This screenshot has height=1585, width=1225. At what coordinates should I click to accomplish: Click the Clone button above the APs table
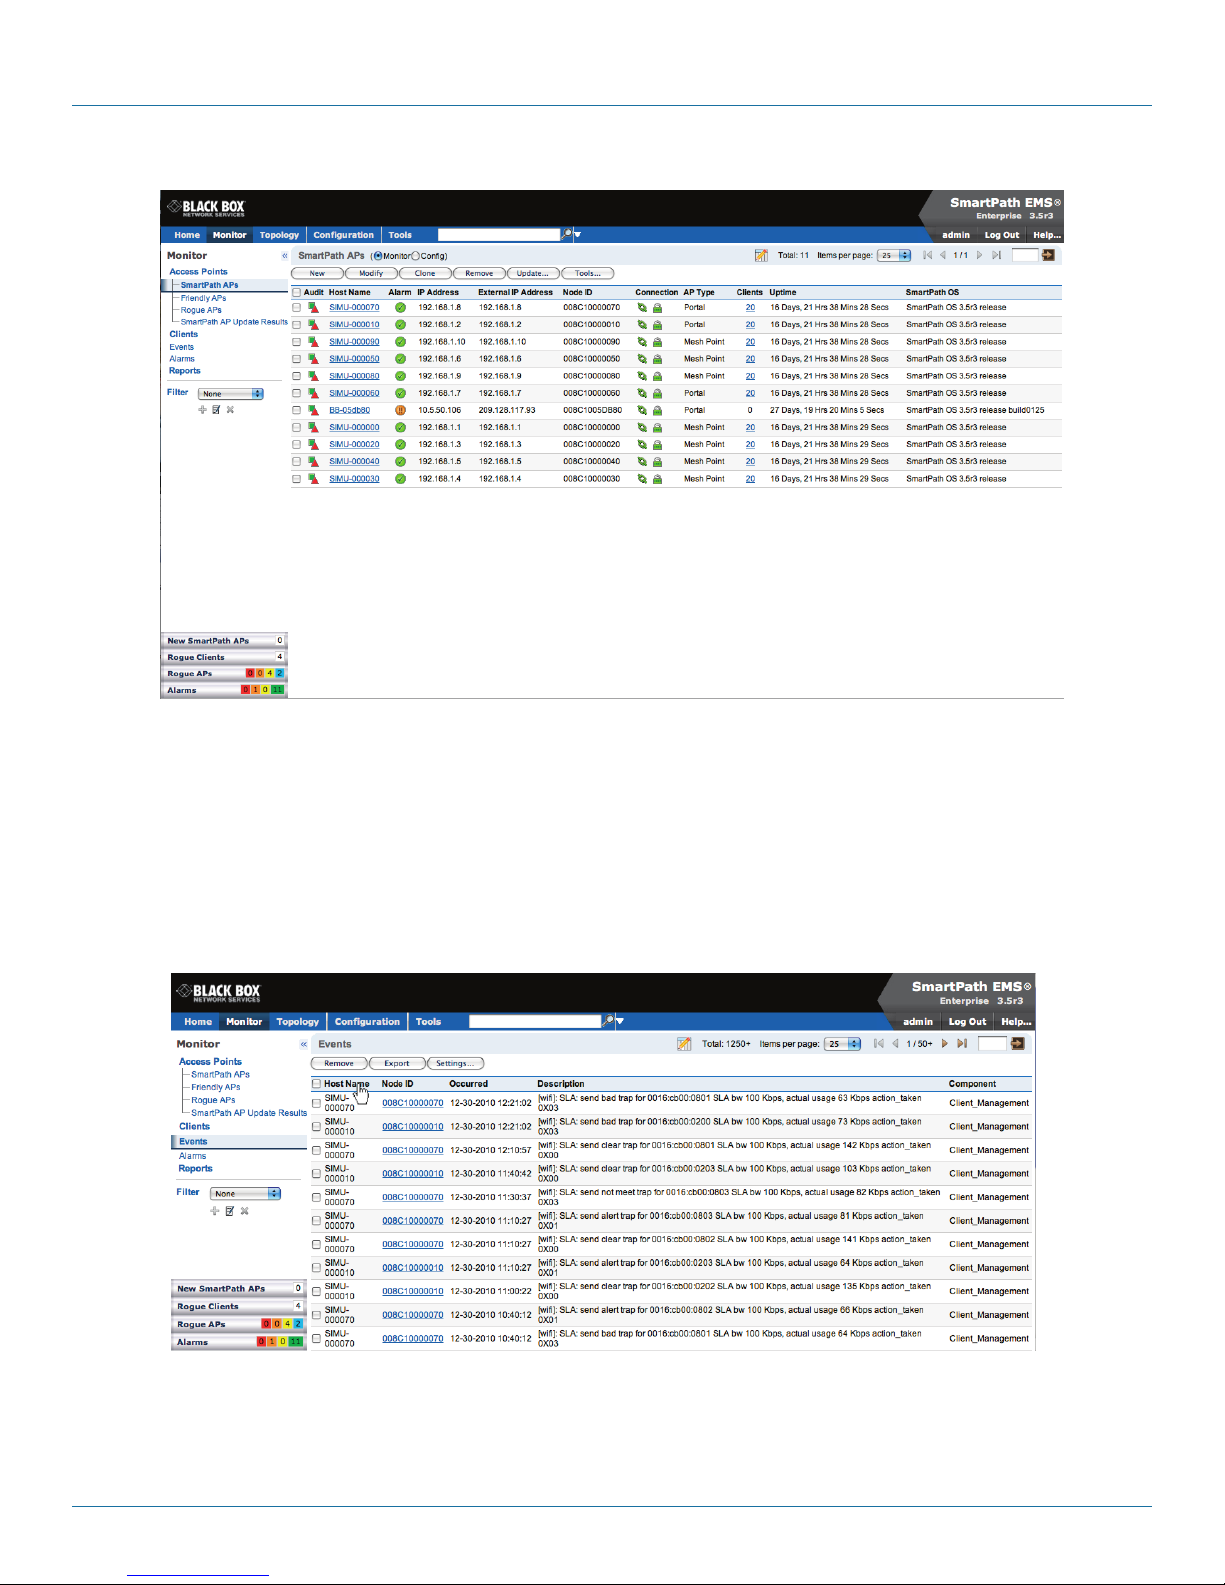[x=425, y=273]
